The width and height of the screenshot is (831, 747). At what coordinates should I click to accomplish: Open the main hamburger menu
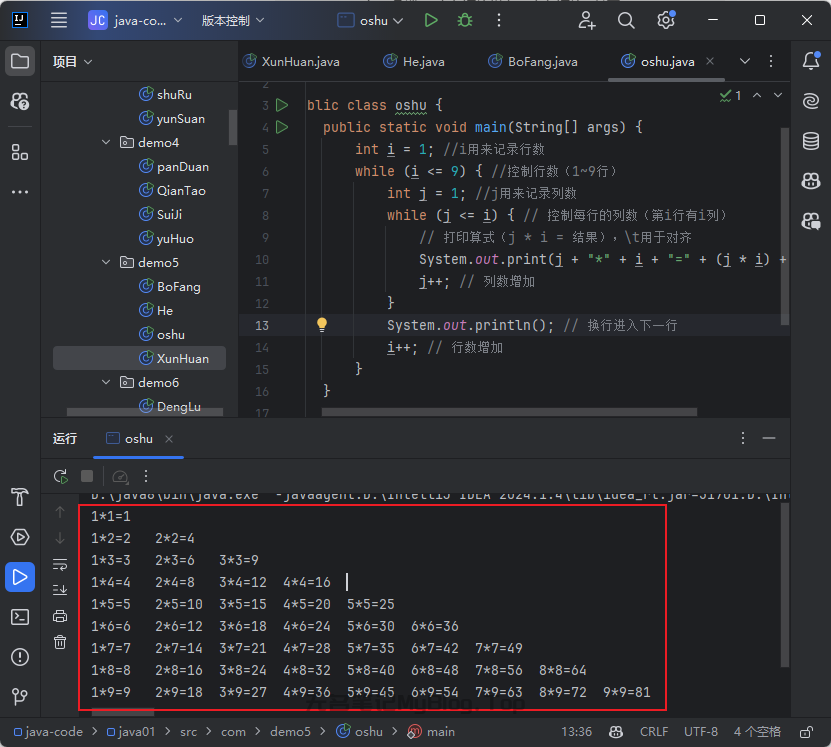pyautogui.click(x=59, y=21)
